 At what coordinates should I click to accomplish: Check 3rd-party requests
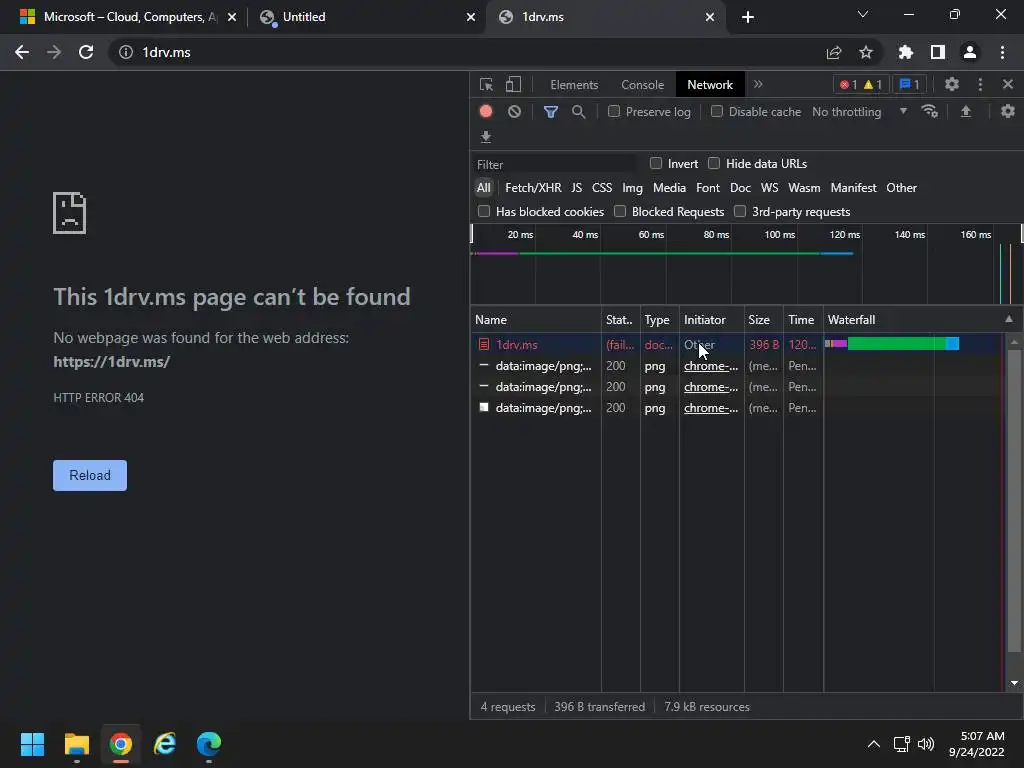pos(740,212)
